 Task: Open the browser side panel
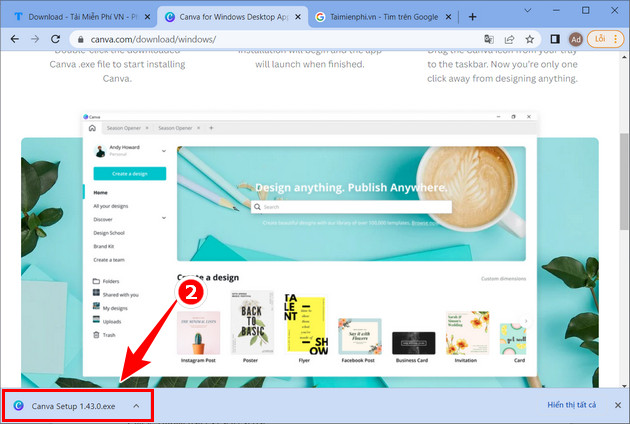click(555, 39)
